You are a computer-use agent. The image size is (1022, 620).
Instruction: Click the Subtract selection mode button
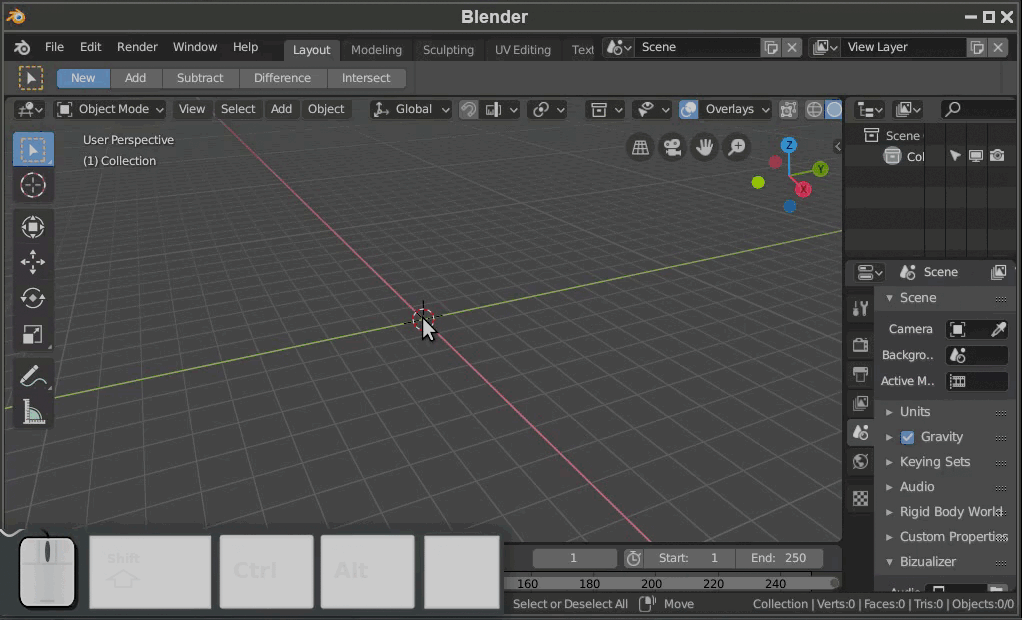coord(200,78)
